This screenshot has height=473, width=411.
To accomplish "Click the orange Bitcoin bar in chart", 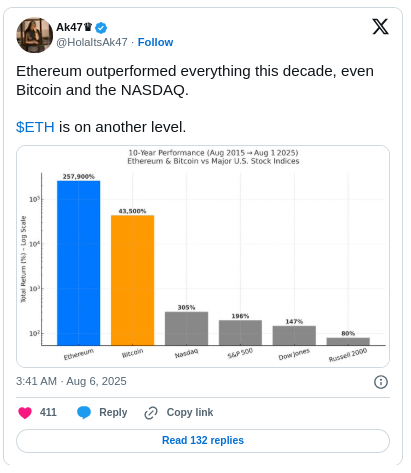I will pyautogui.click(x=132, y=280).
